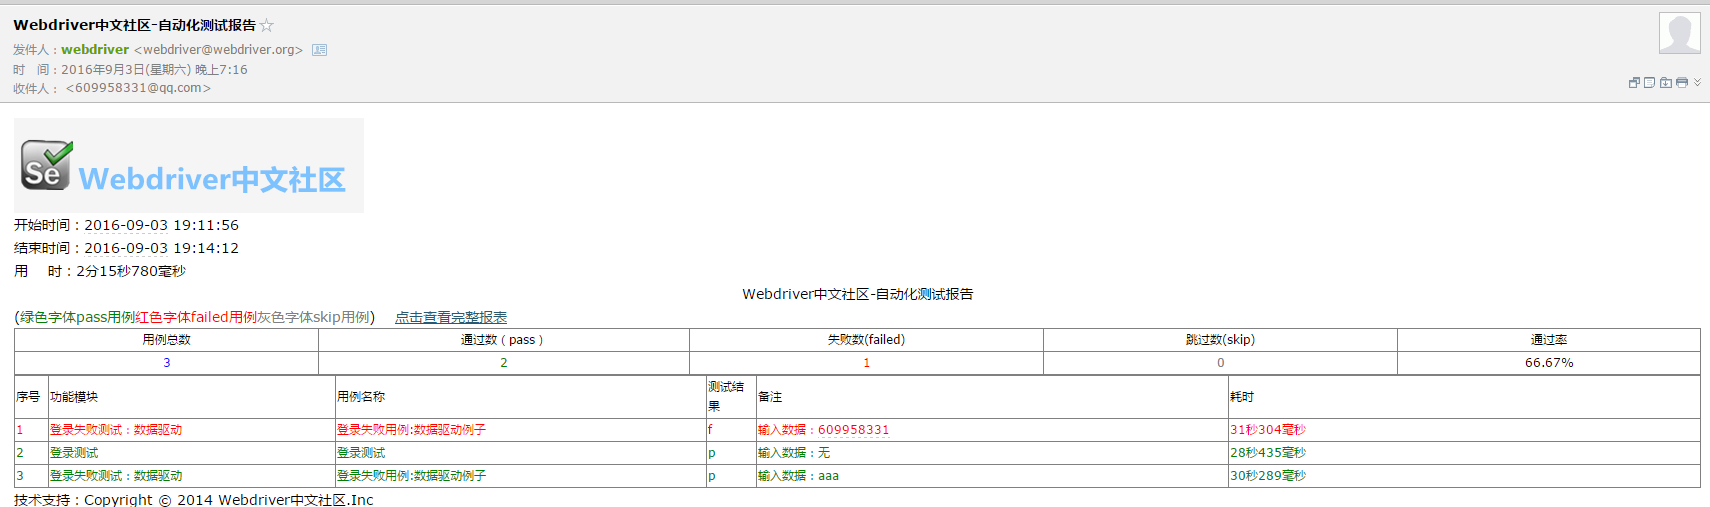This screenshot has height=507, width=1710.
Task: Click the 功能模块 column header
Action: (x=74, y=397)
